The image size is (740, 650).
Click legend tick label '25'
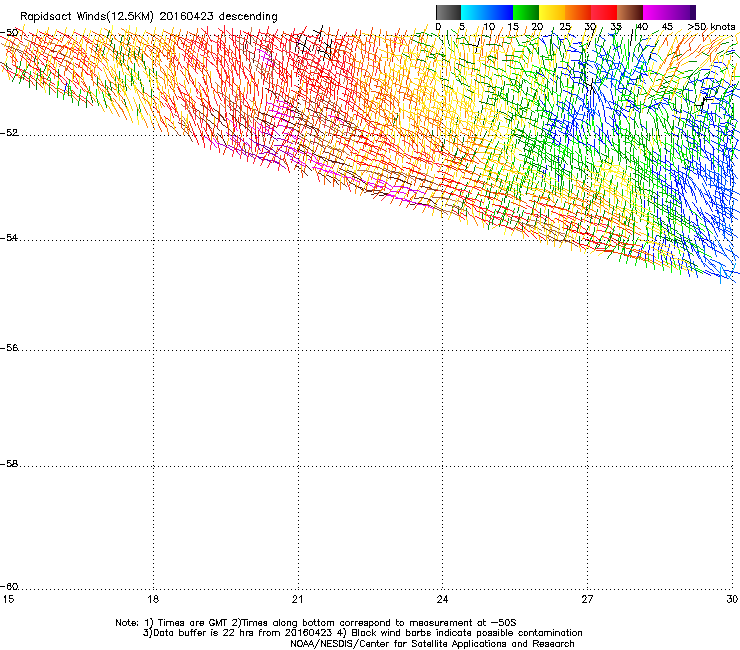coord(565,27)
